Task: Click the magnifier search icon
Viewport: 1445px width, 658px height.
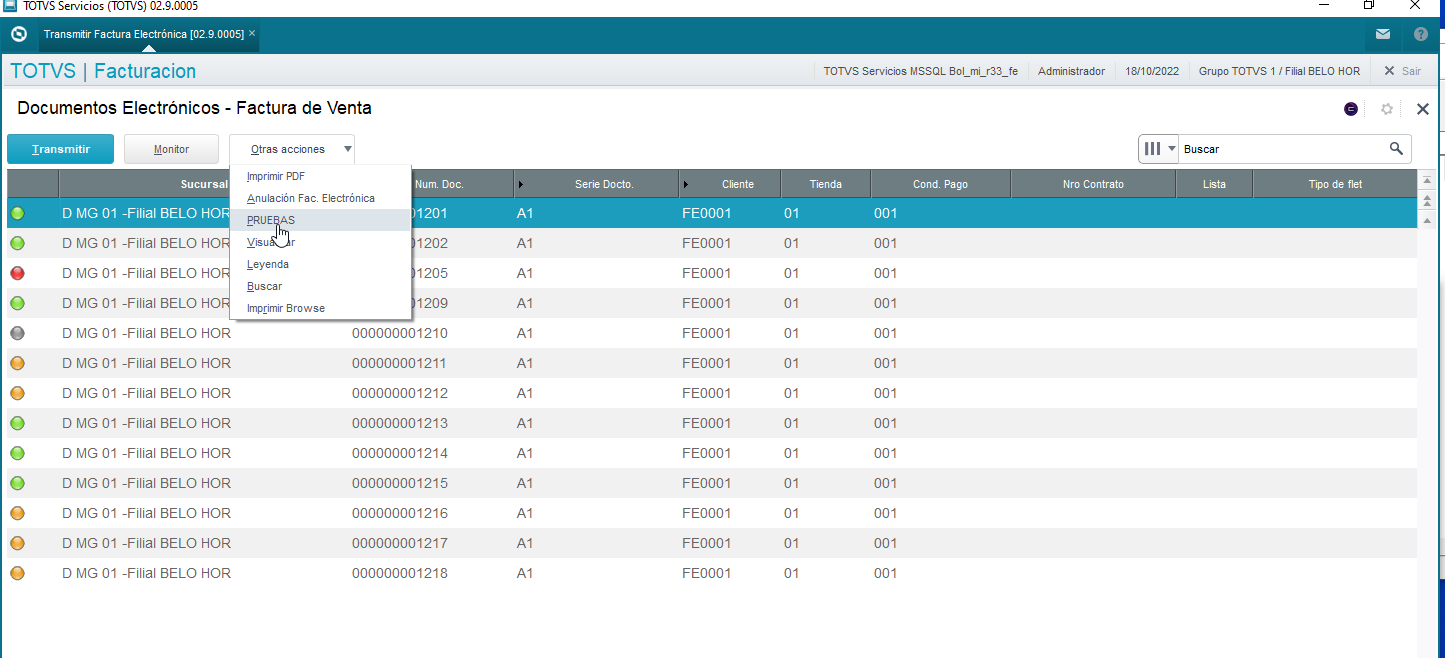Action: (1397, 149)
